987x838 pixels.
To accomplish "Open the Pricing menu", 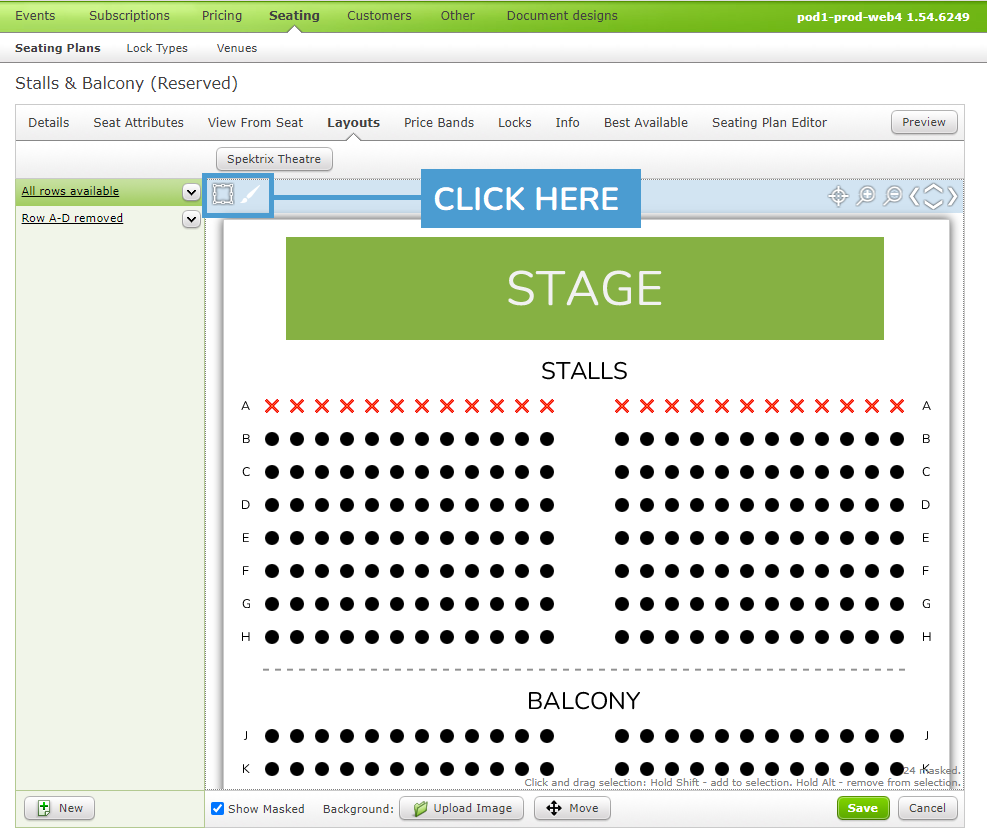I will [222, 16].
